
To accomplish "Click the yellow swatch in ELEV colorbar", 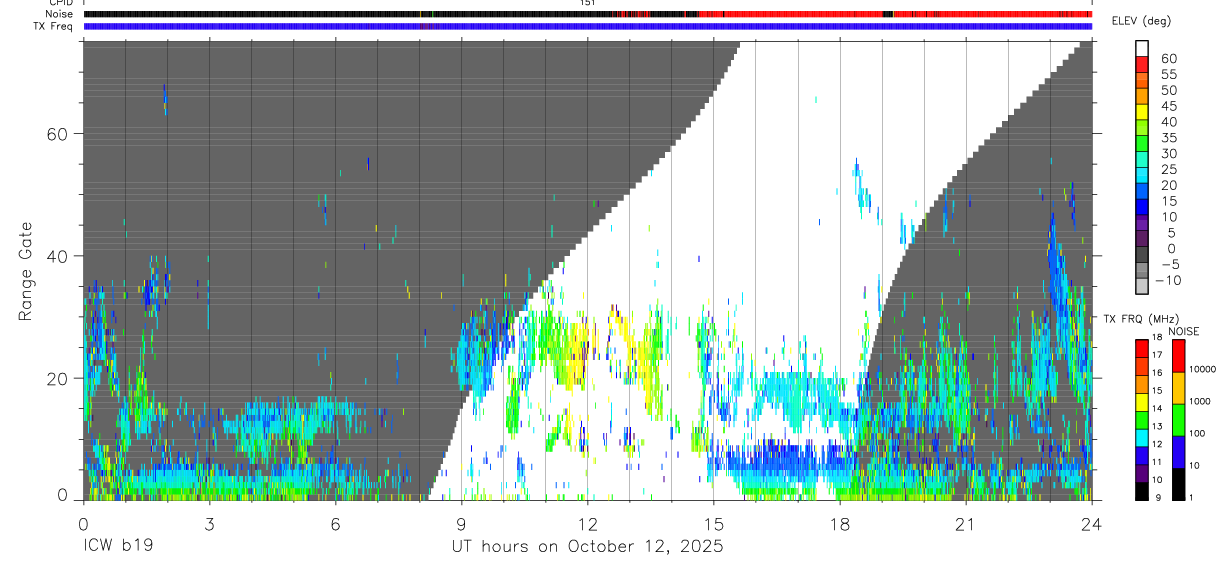I will (1143, 110).
